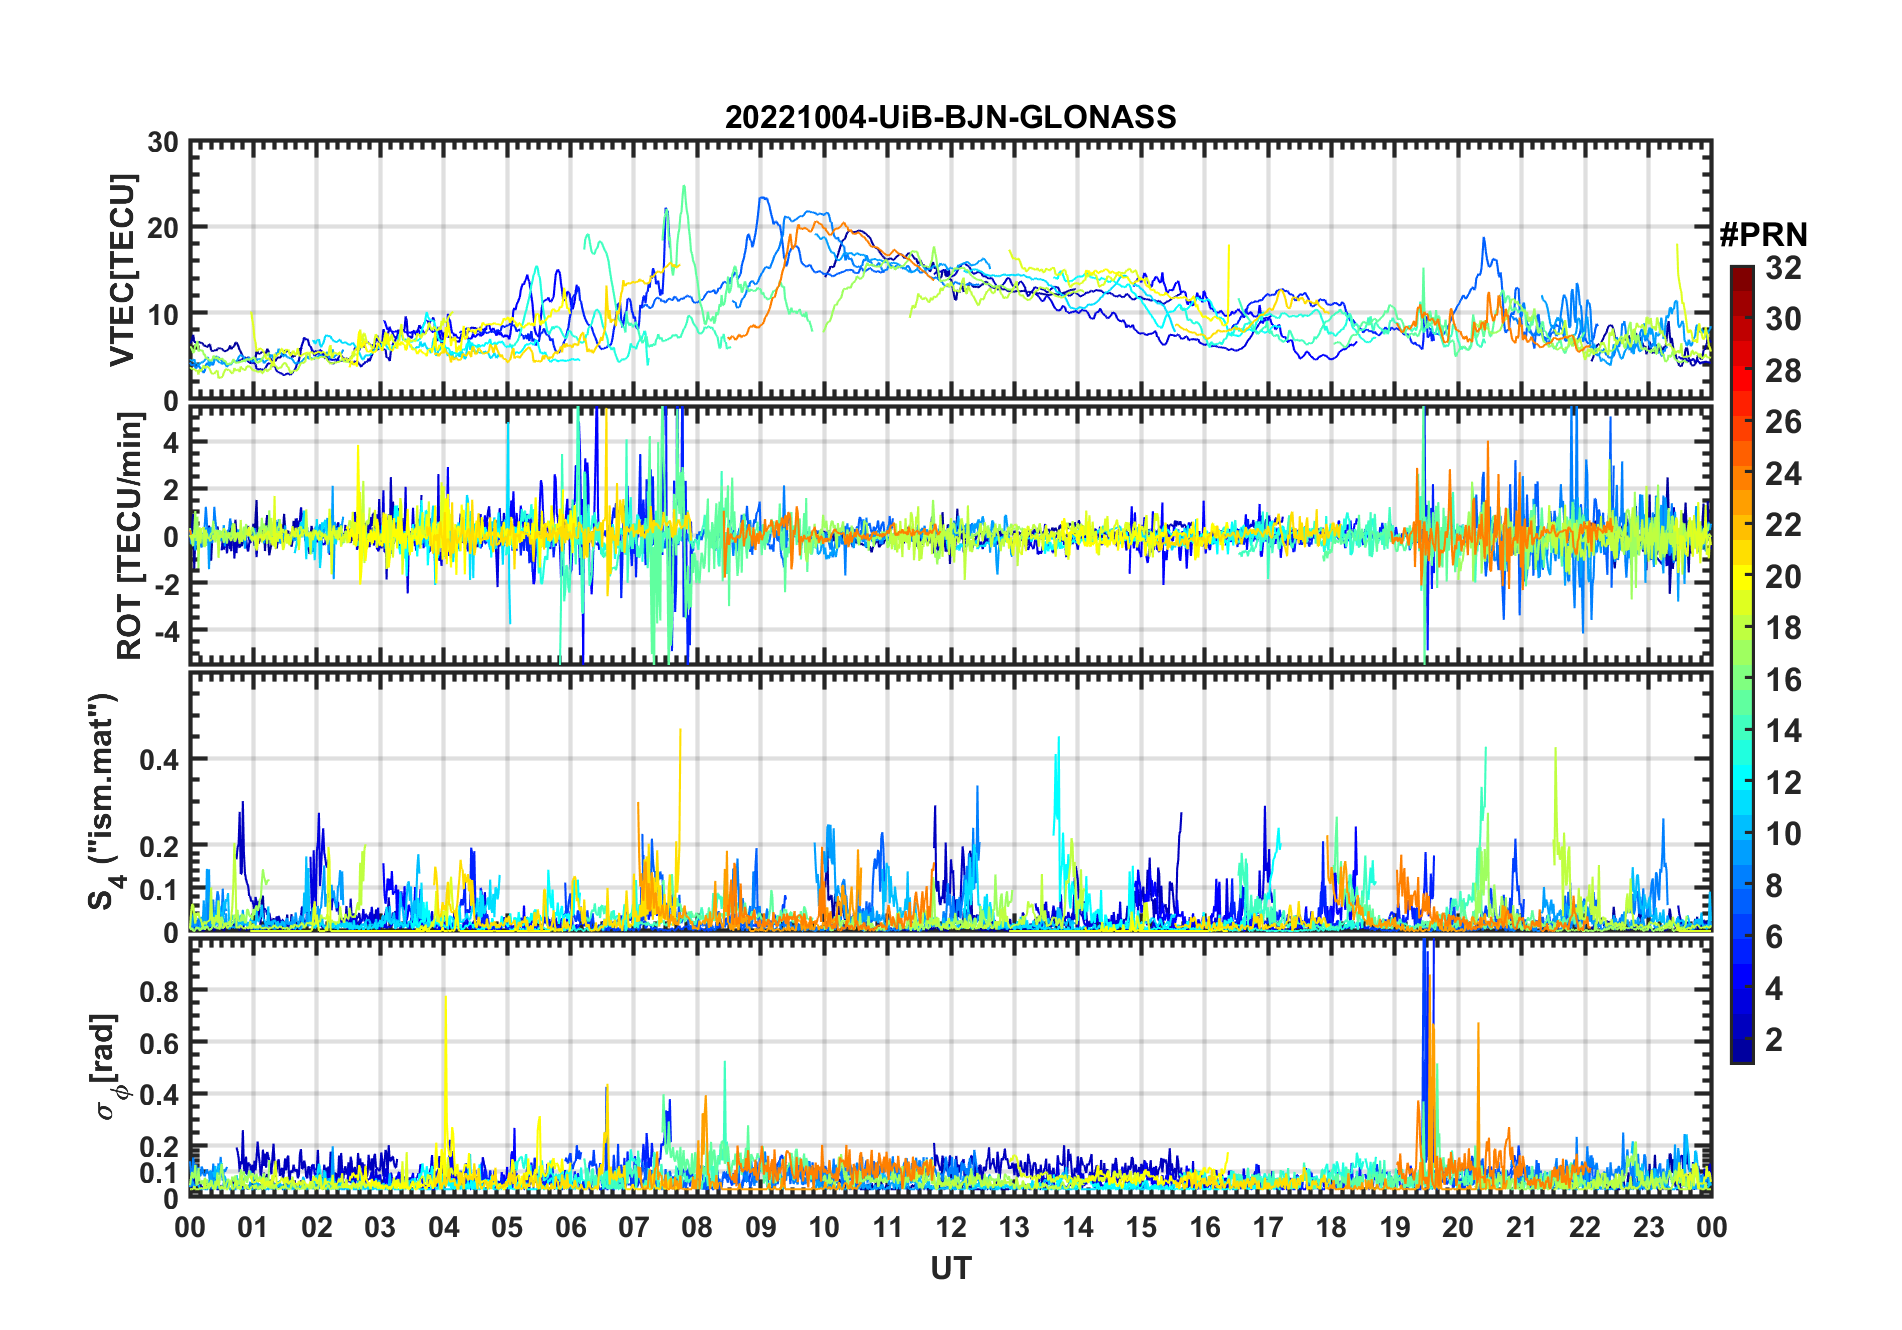Select the 20 tick on the VTEC axis
This screenshot has height=1330, width=1902.
[x=163, y=228]
